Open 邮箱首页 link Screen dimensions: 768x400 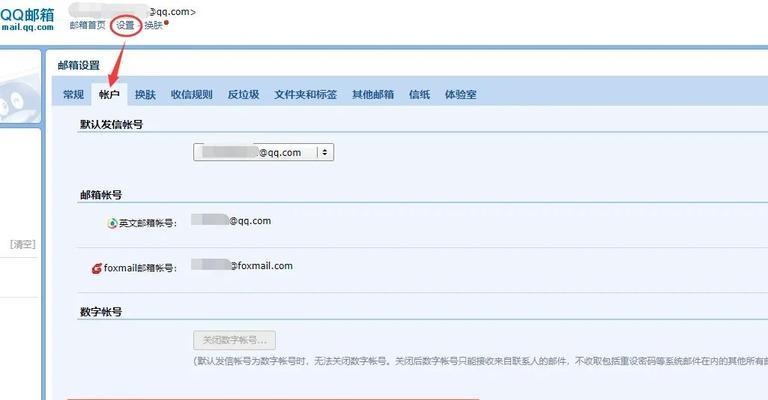(87, 25)
